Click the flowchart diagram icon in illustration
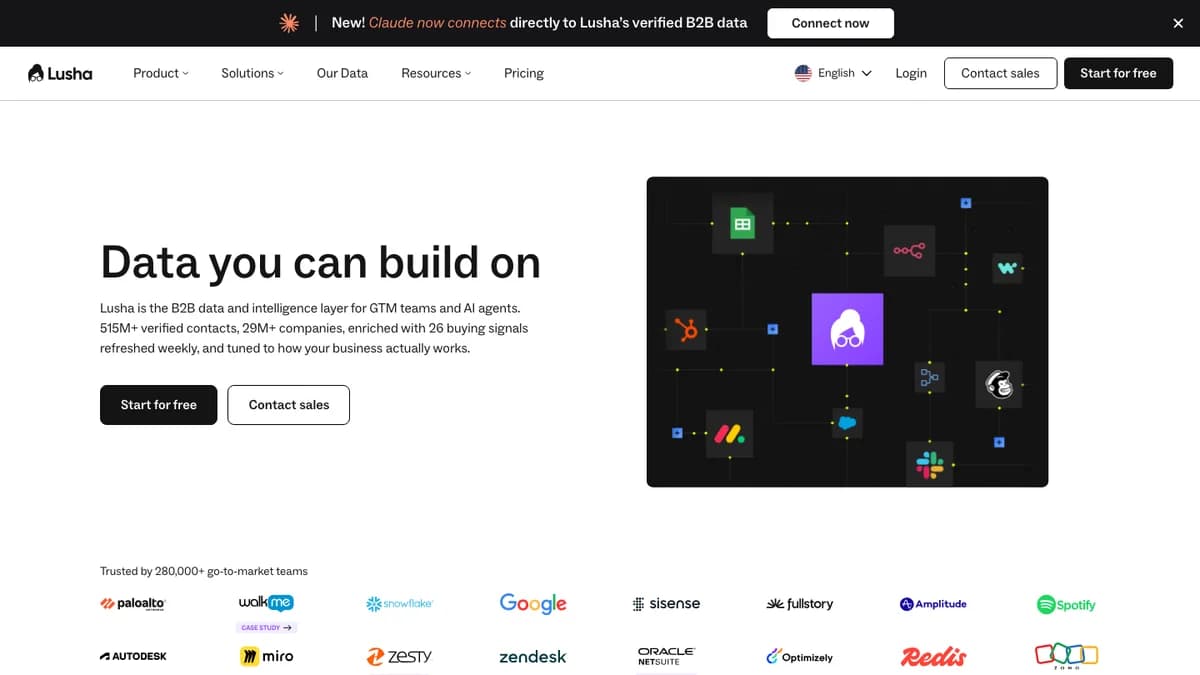The height and width of the screenshot is (675, 1200). 930,377
